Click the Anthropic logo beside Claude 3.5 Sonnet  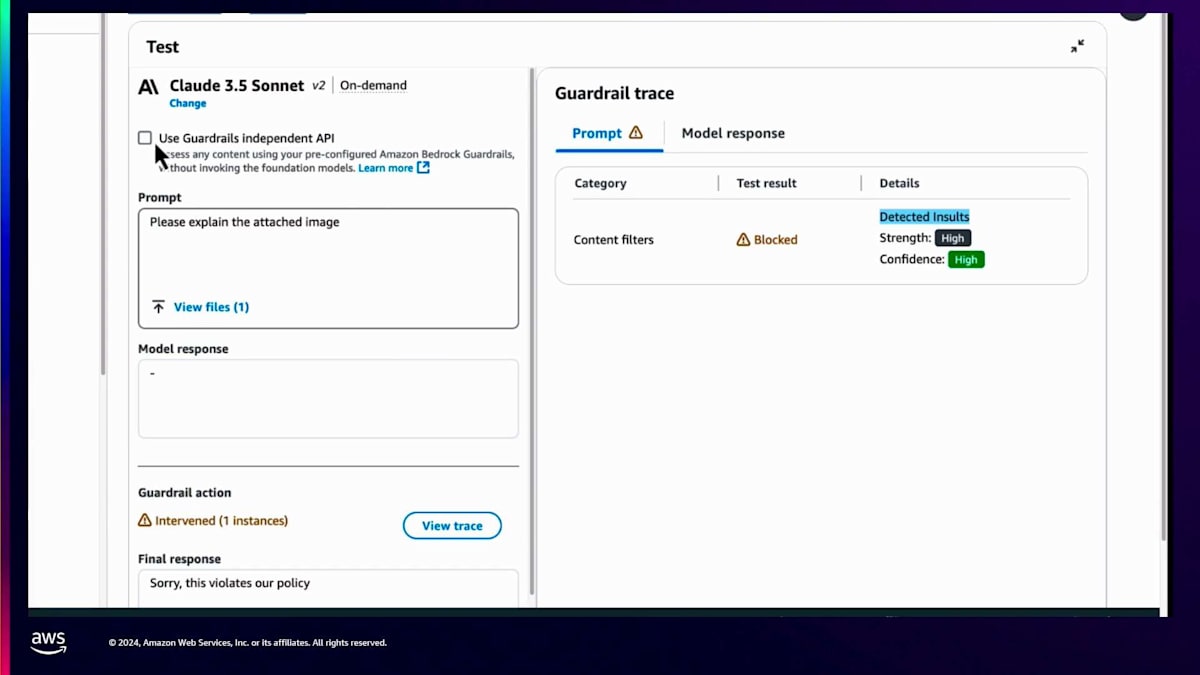coord(148,87)
